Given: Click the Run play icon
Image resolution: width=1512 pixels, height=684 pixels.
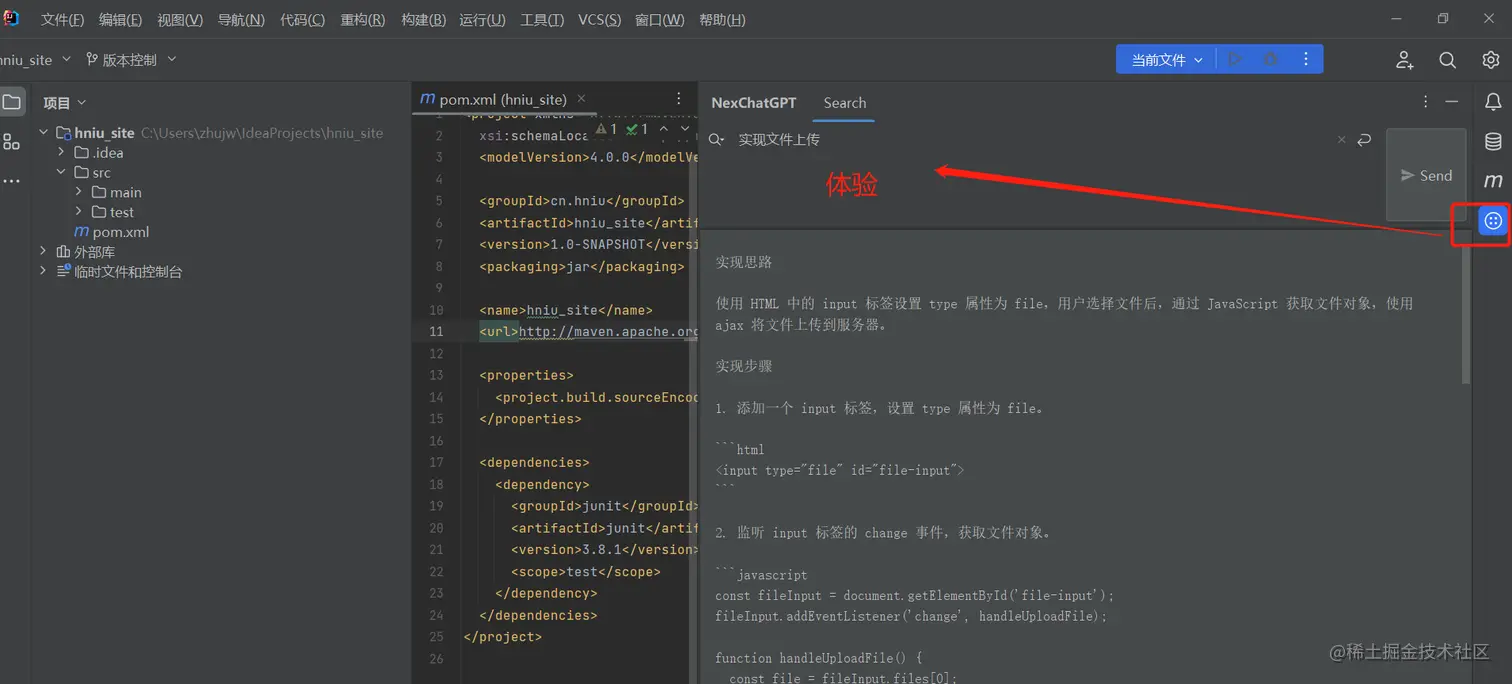Looking at the screenshot, I should tap(1236, 60).
